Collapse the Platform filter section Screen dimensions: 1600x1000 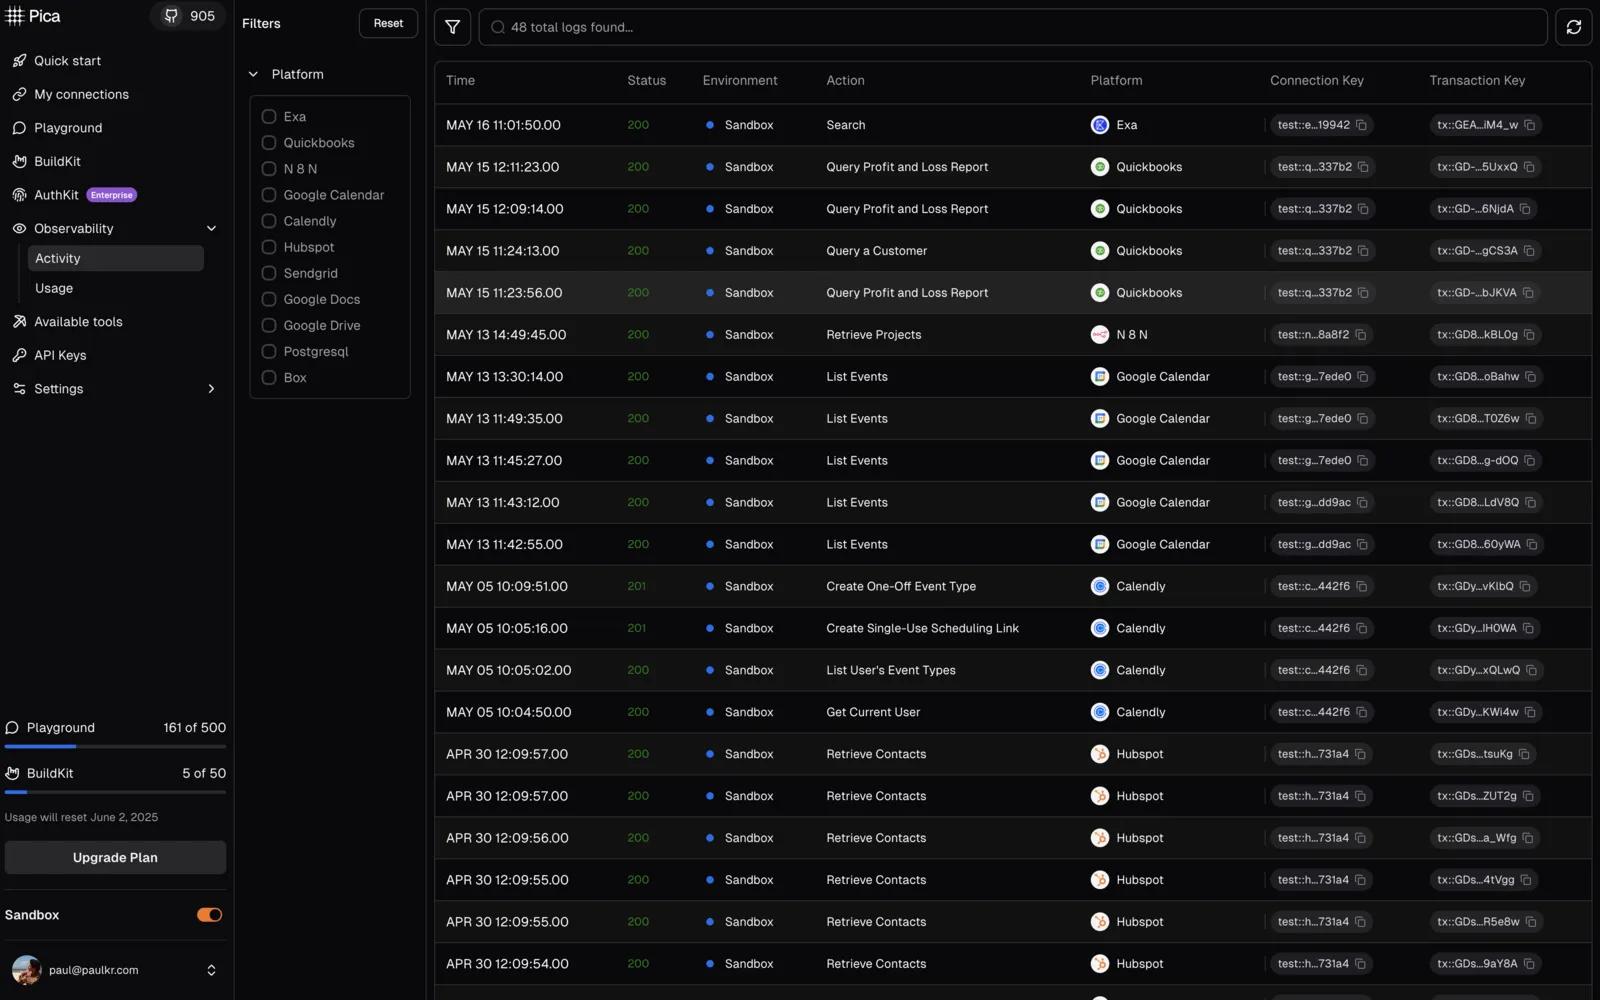[x=253, y=74]
